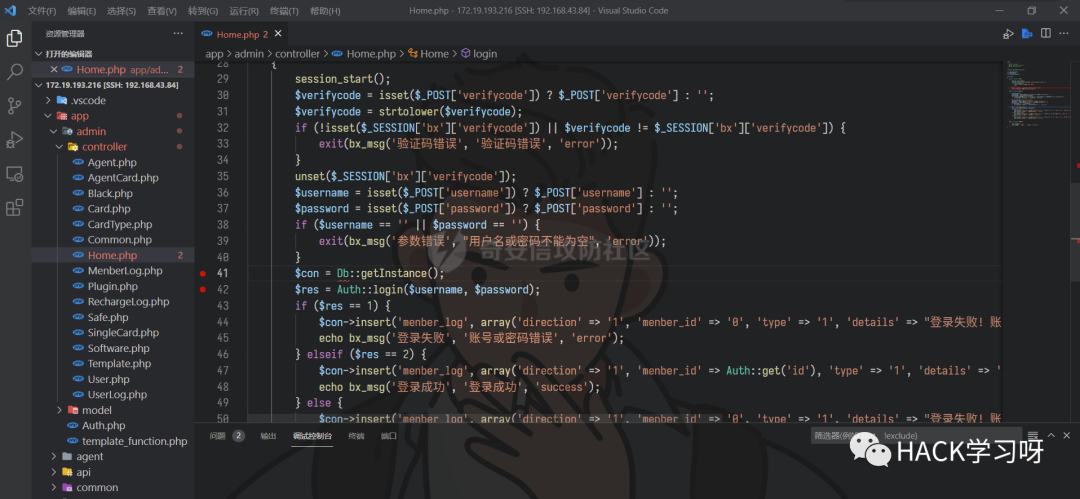Image resolution: width=1080 pixels, height=499 pixels.
Task: Open the Search view in activity bar
Action: tap(15, 72)
